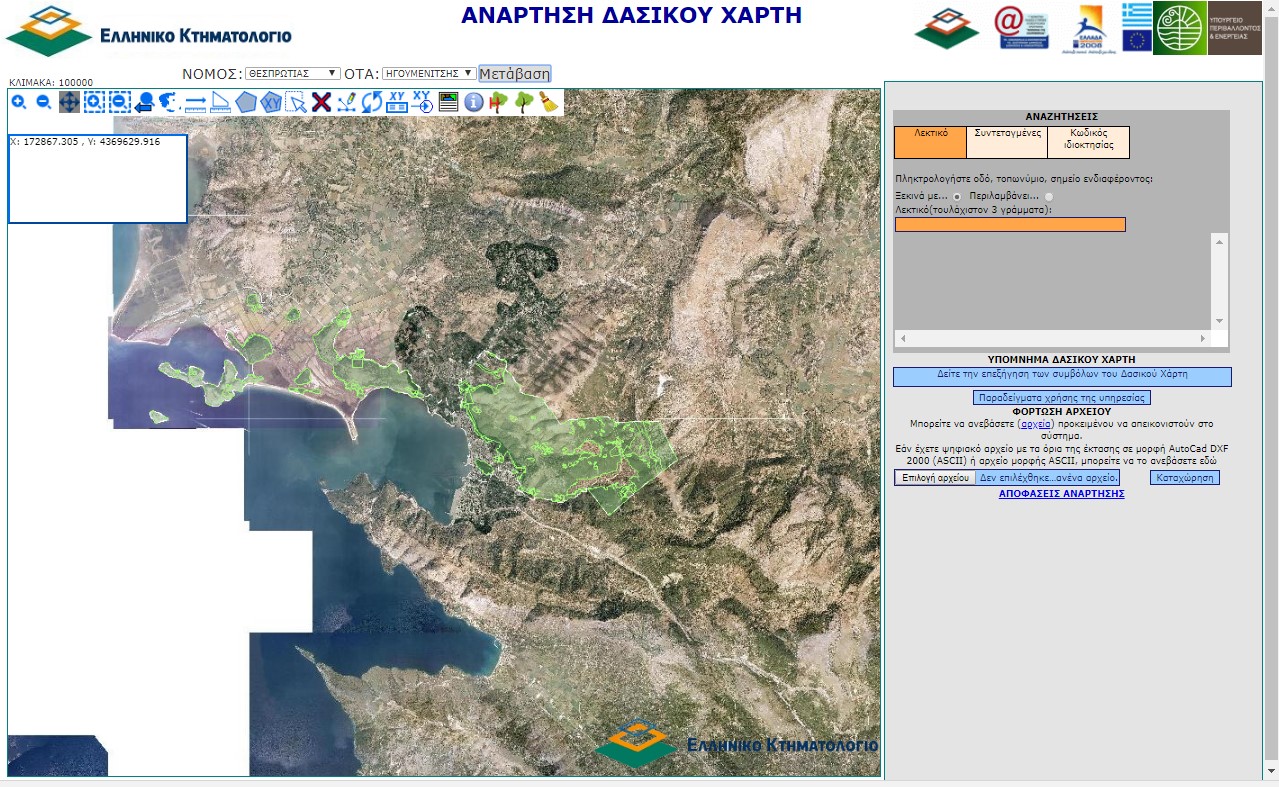Select the 'Ξεκινά με...' radio button
Viewport: 1279px width, 787px height.
point(957,196)
